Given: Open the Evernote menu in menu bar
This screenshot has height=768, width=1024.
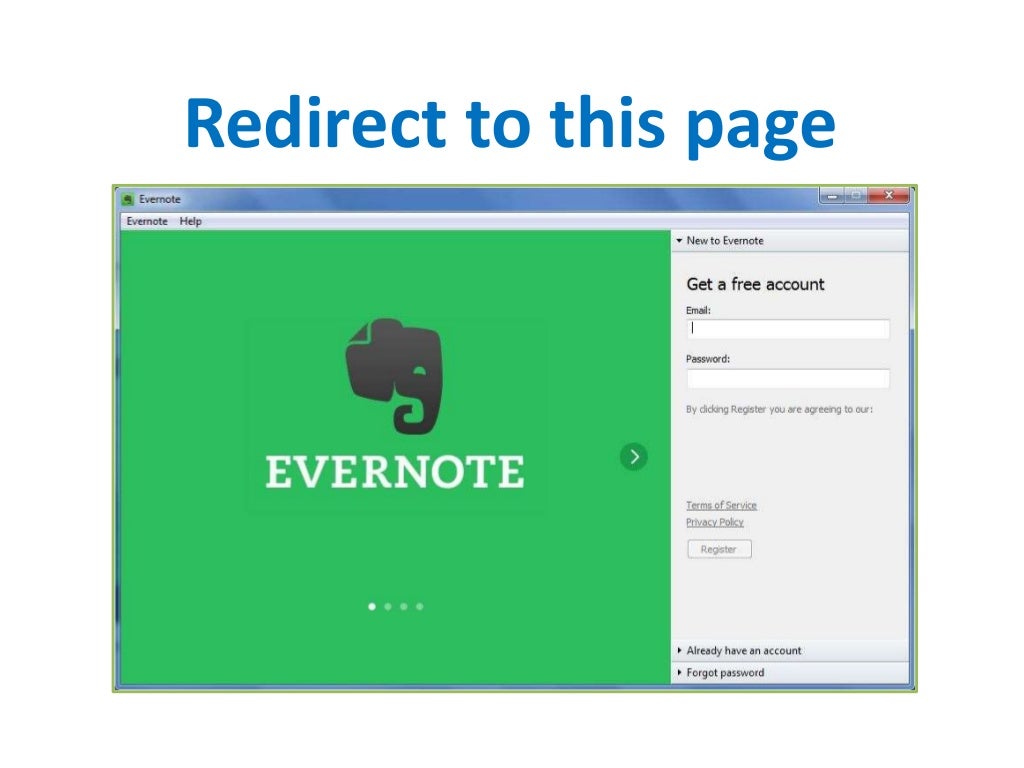Looking at the screenshot, I should (x=147, y=221).
